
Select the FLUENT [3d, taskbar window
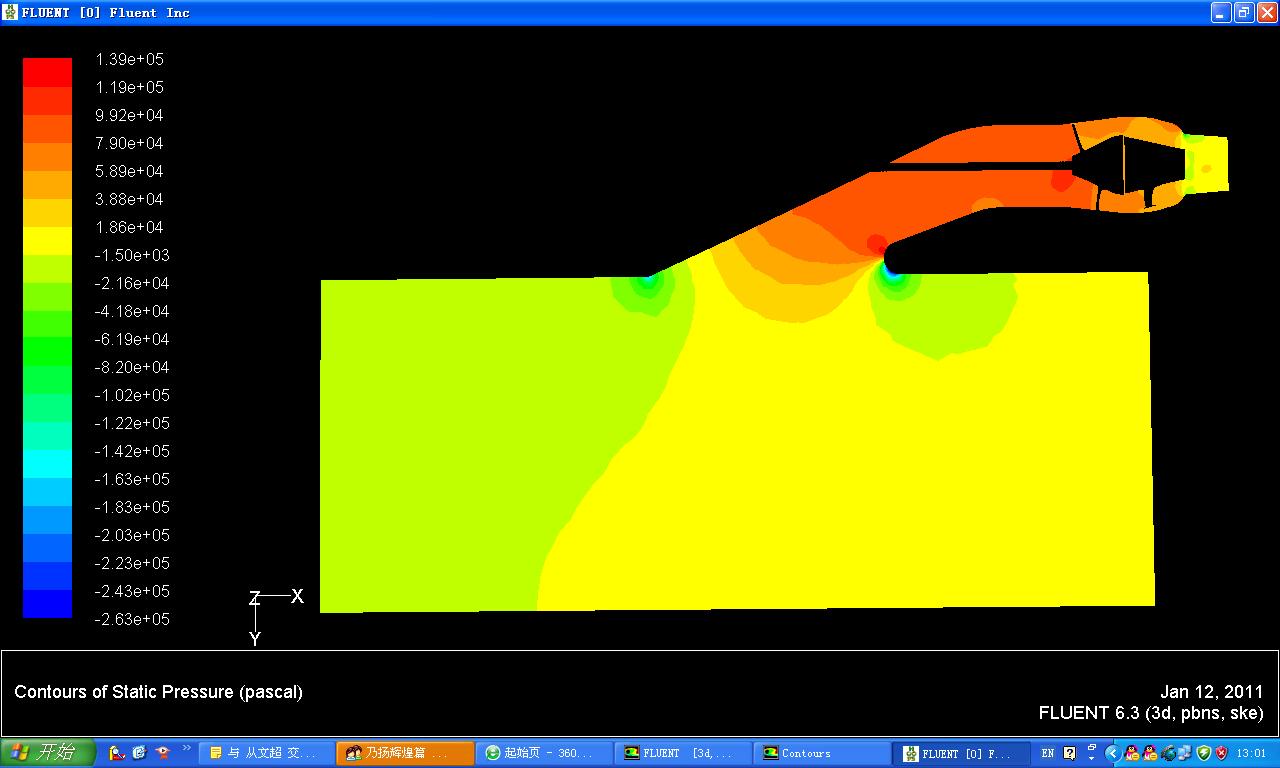683,753
